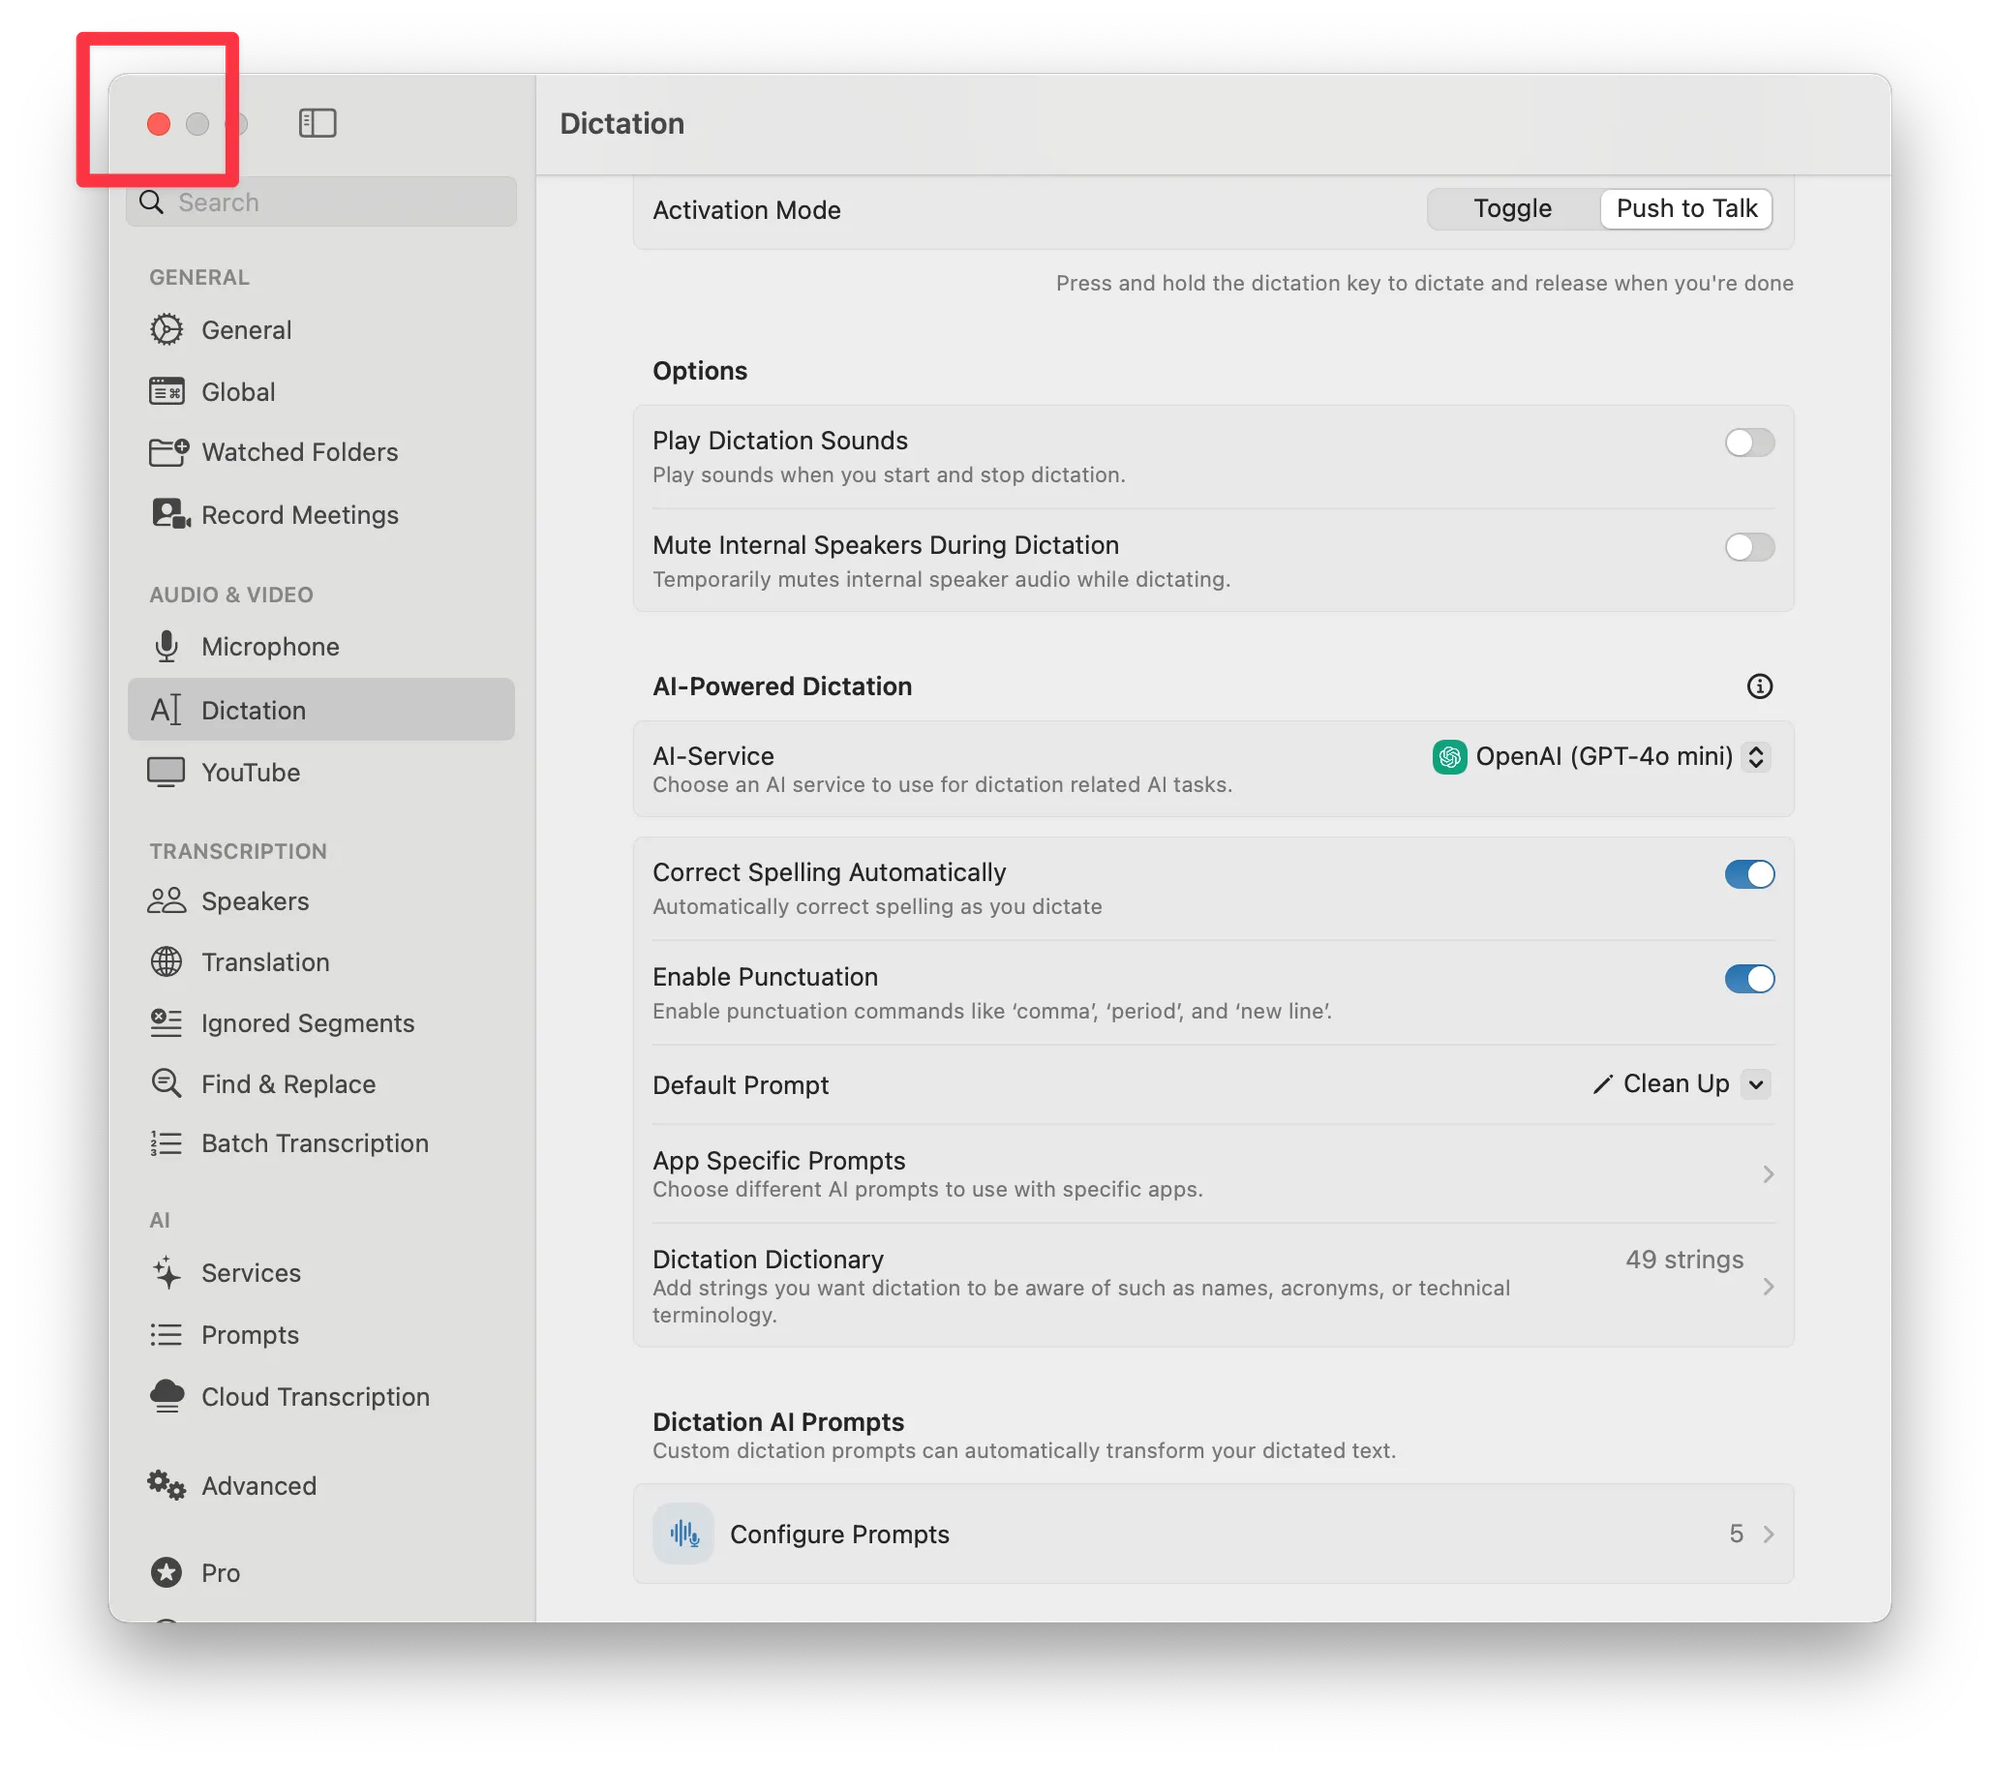
Task: Disable Correct Spelling Automatically toggle
Action: 1749,874
